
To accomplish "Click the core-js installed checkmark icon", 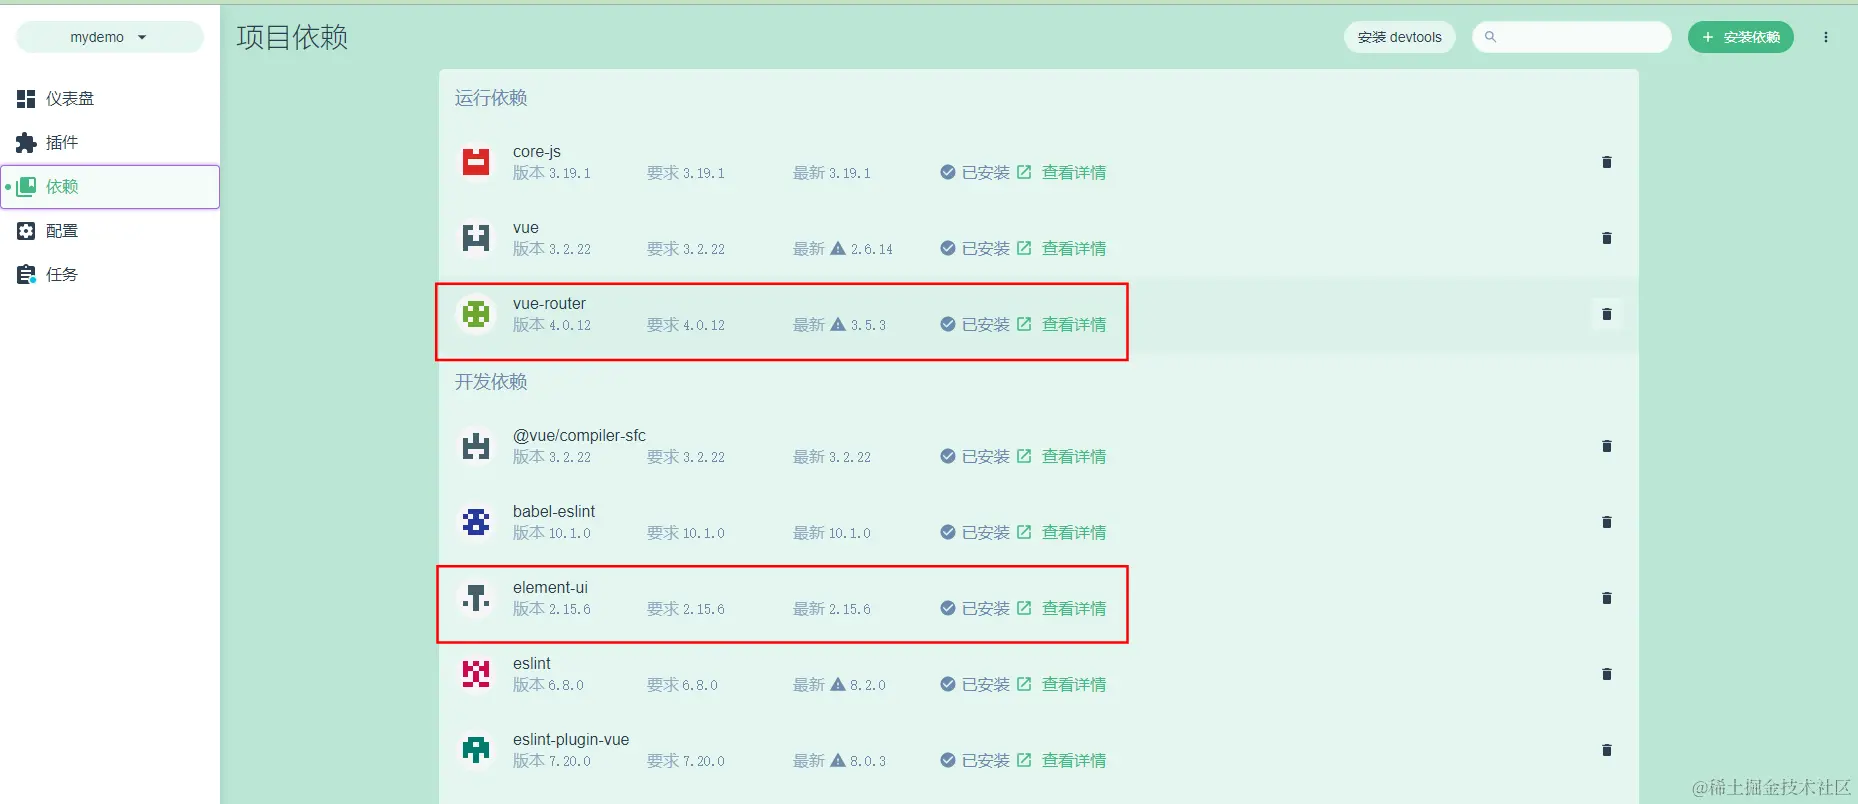I will coord(948,172).
